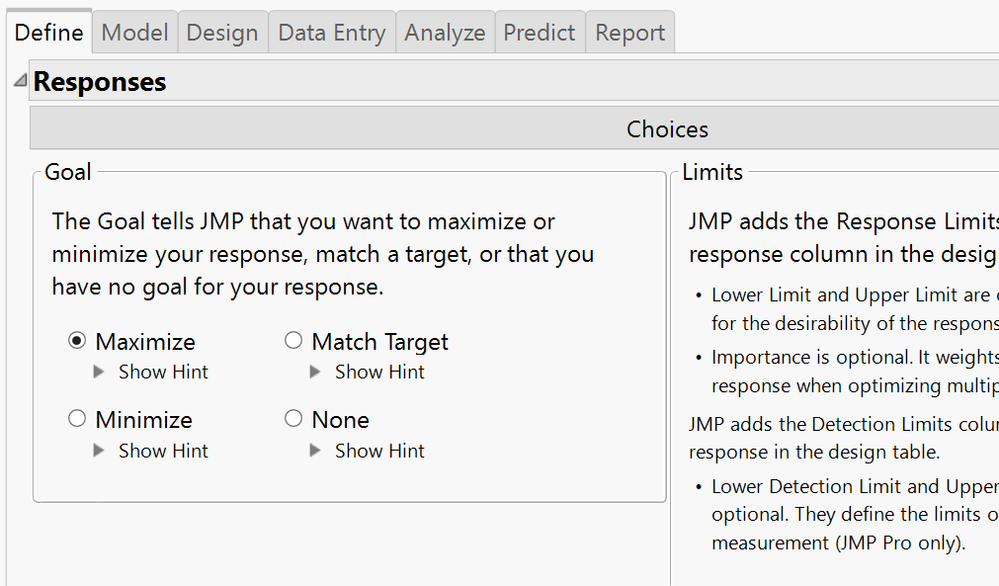This screenshot has width=999, height=586.
Task: Expand Show Hint under Maximize
Action: pos(162,371)
